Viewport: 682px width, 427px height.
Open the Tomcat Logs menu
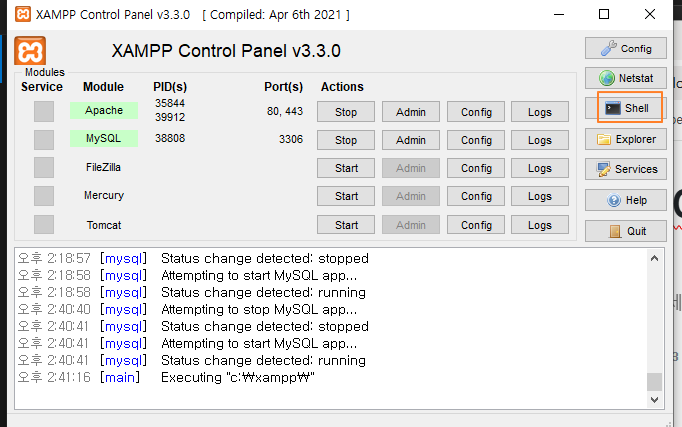tap(540, 225)
